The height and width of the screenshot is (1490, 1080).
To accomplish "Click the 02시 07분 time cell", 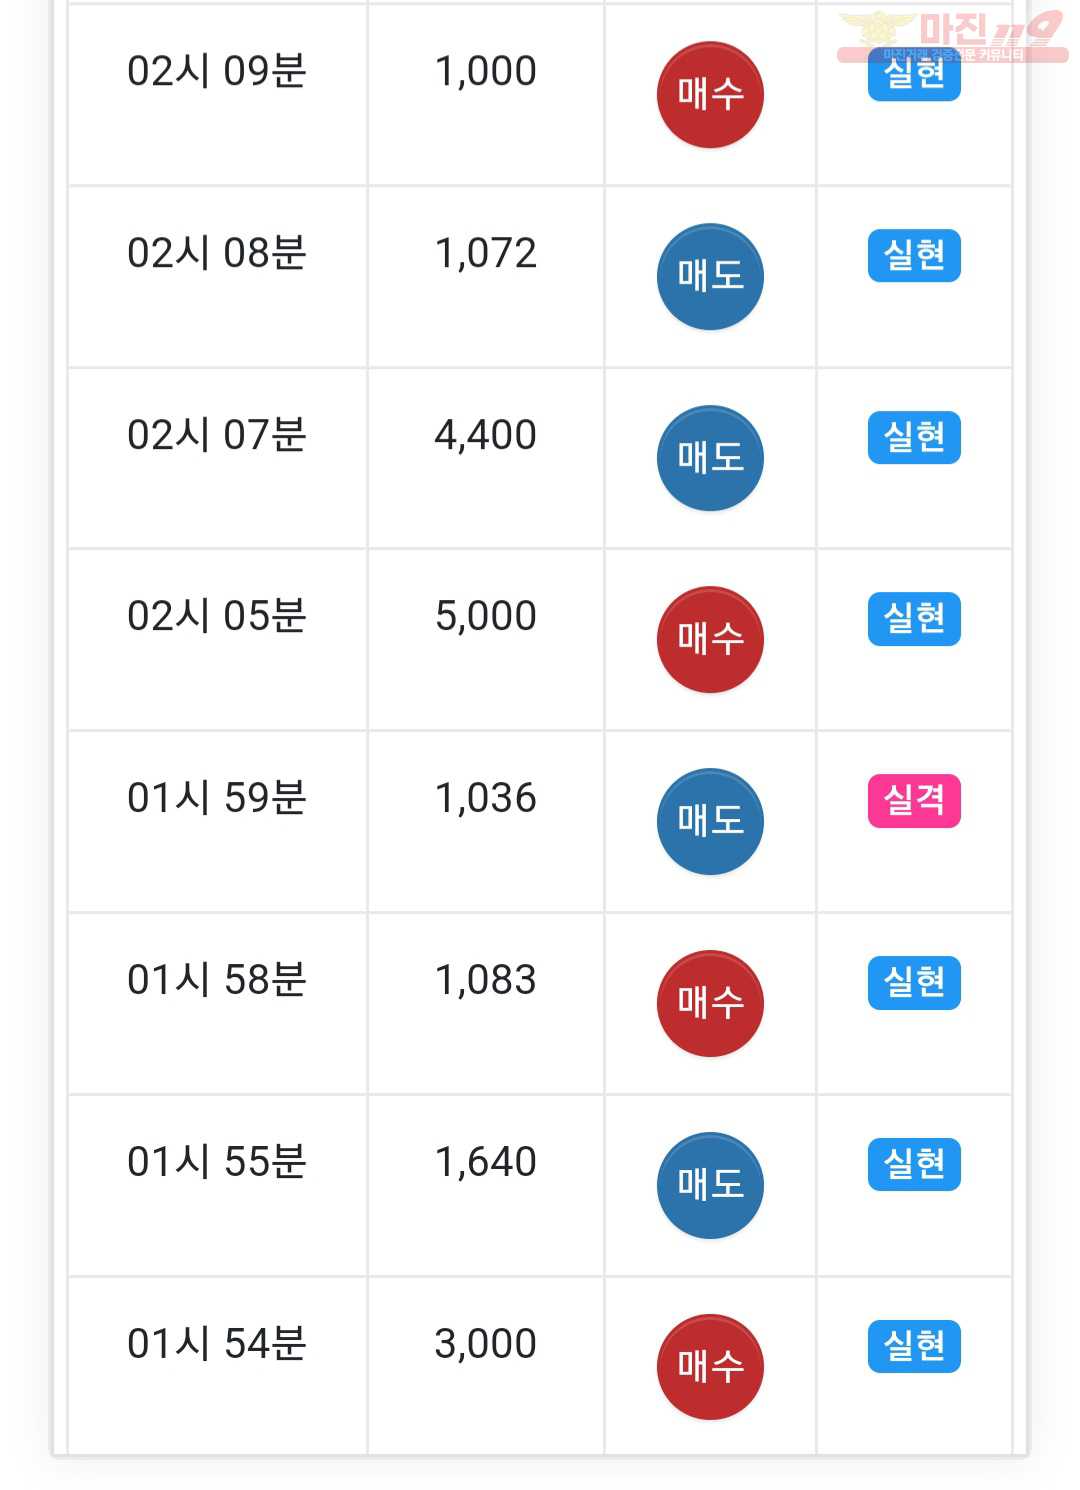I will tap(217, 436).
